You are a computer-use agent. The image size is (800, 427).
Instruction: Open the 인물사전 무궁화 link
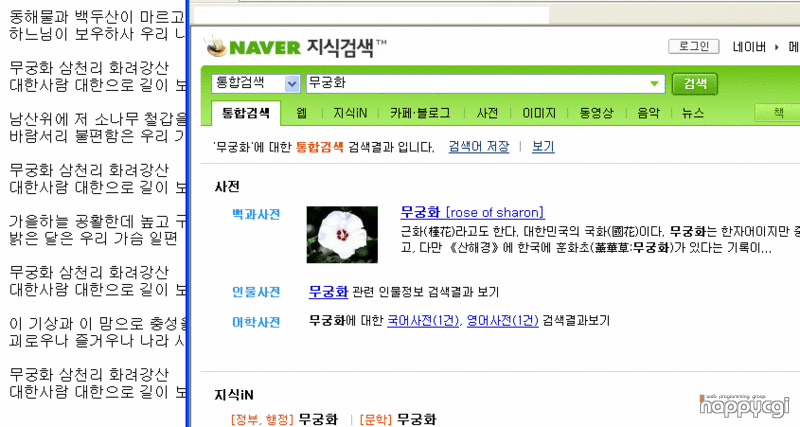(328, 292)
